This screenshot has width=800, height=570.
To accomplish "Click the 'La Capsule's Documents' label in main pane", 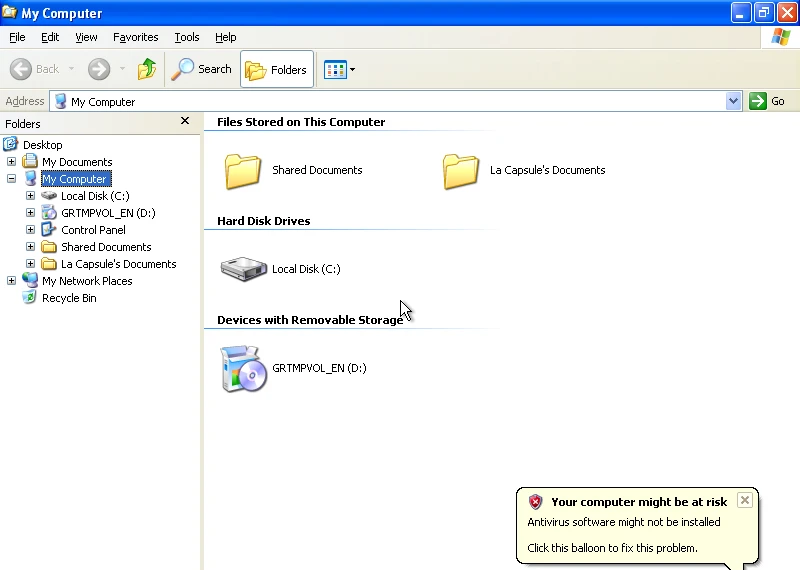I will click(547, 170).
